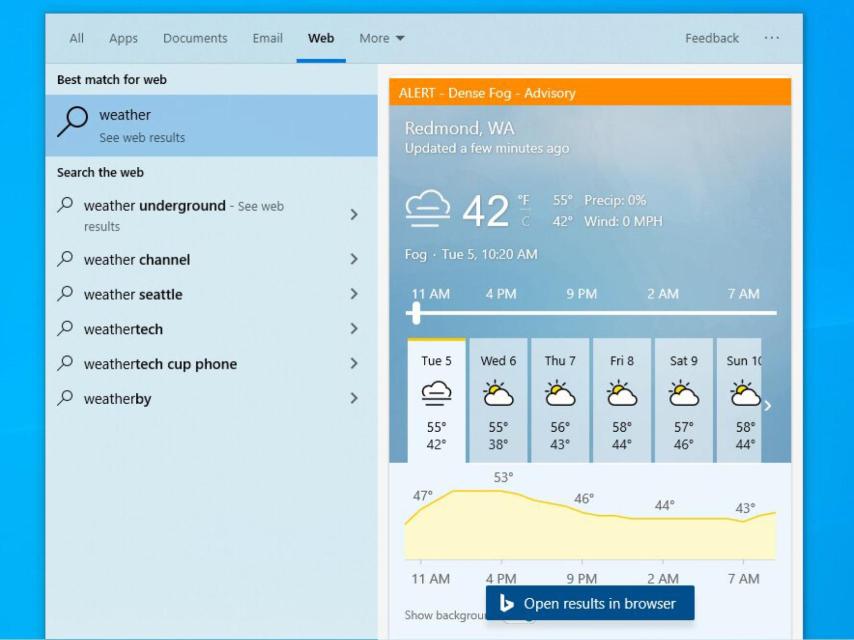Switch temperature unit to Celsius
This screenshot has height=640, width=854.
pyautogui.click(x=525, y=221)
